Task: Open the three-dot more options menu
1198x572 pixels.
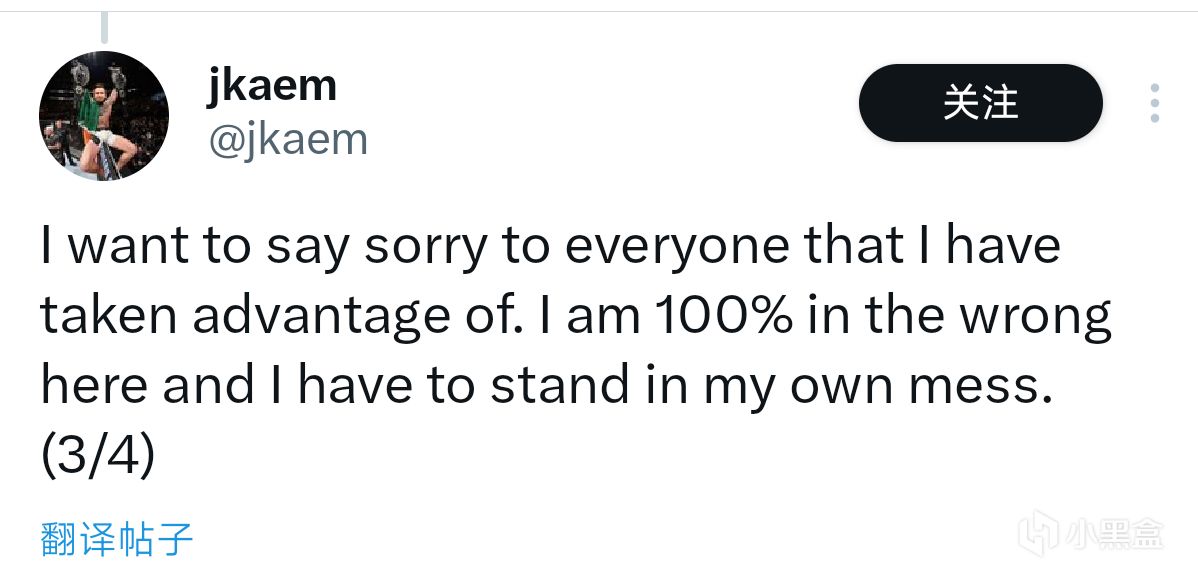Action: [x=1154, y=103]
